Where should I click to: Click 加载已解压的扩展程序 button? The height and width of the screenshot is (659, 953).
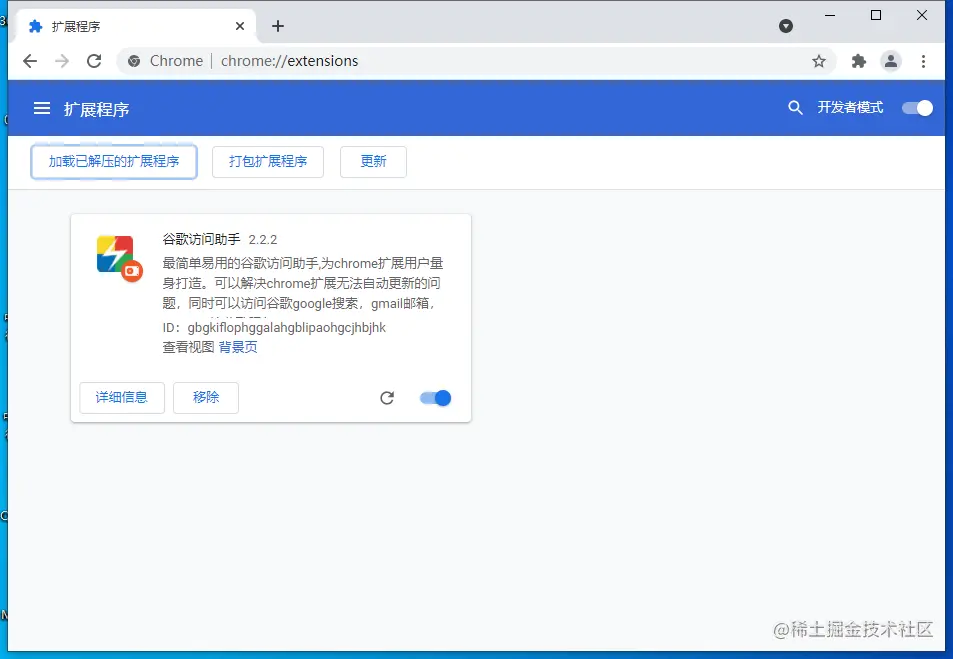pyautogui.click(x=114, y=162)
